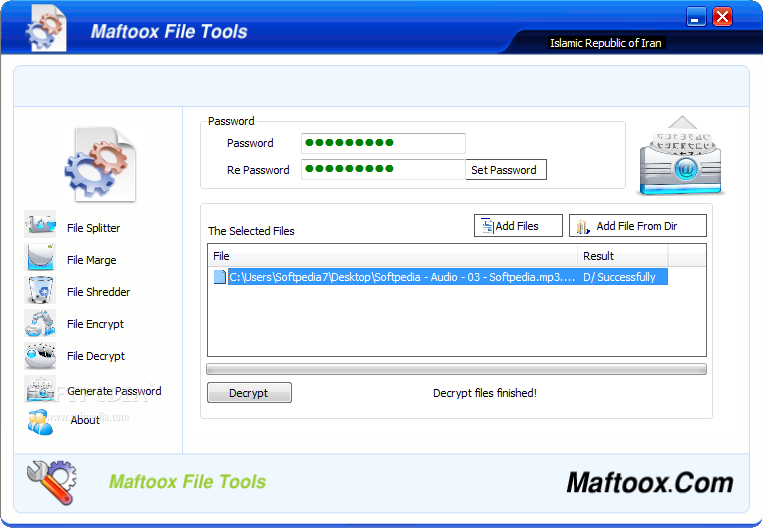The width and height of the screenshot is (763, 528).
Task: Click the Add Files button
Action: pyautogui.click(x=518, y=226)
